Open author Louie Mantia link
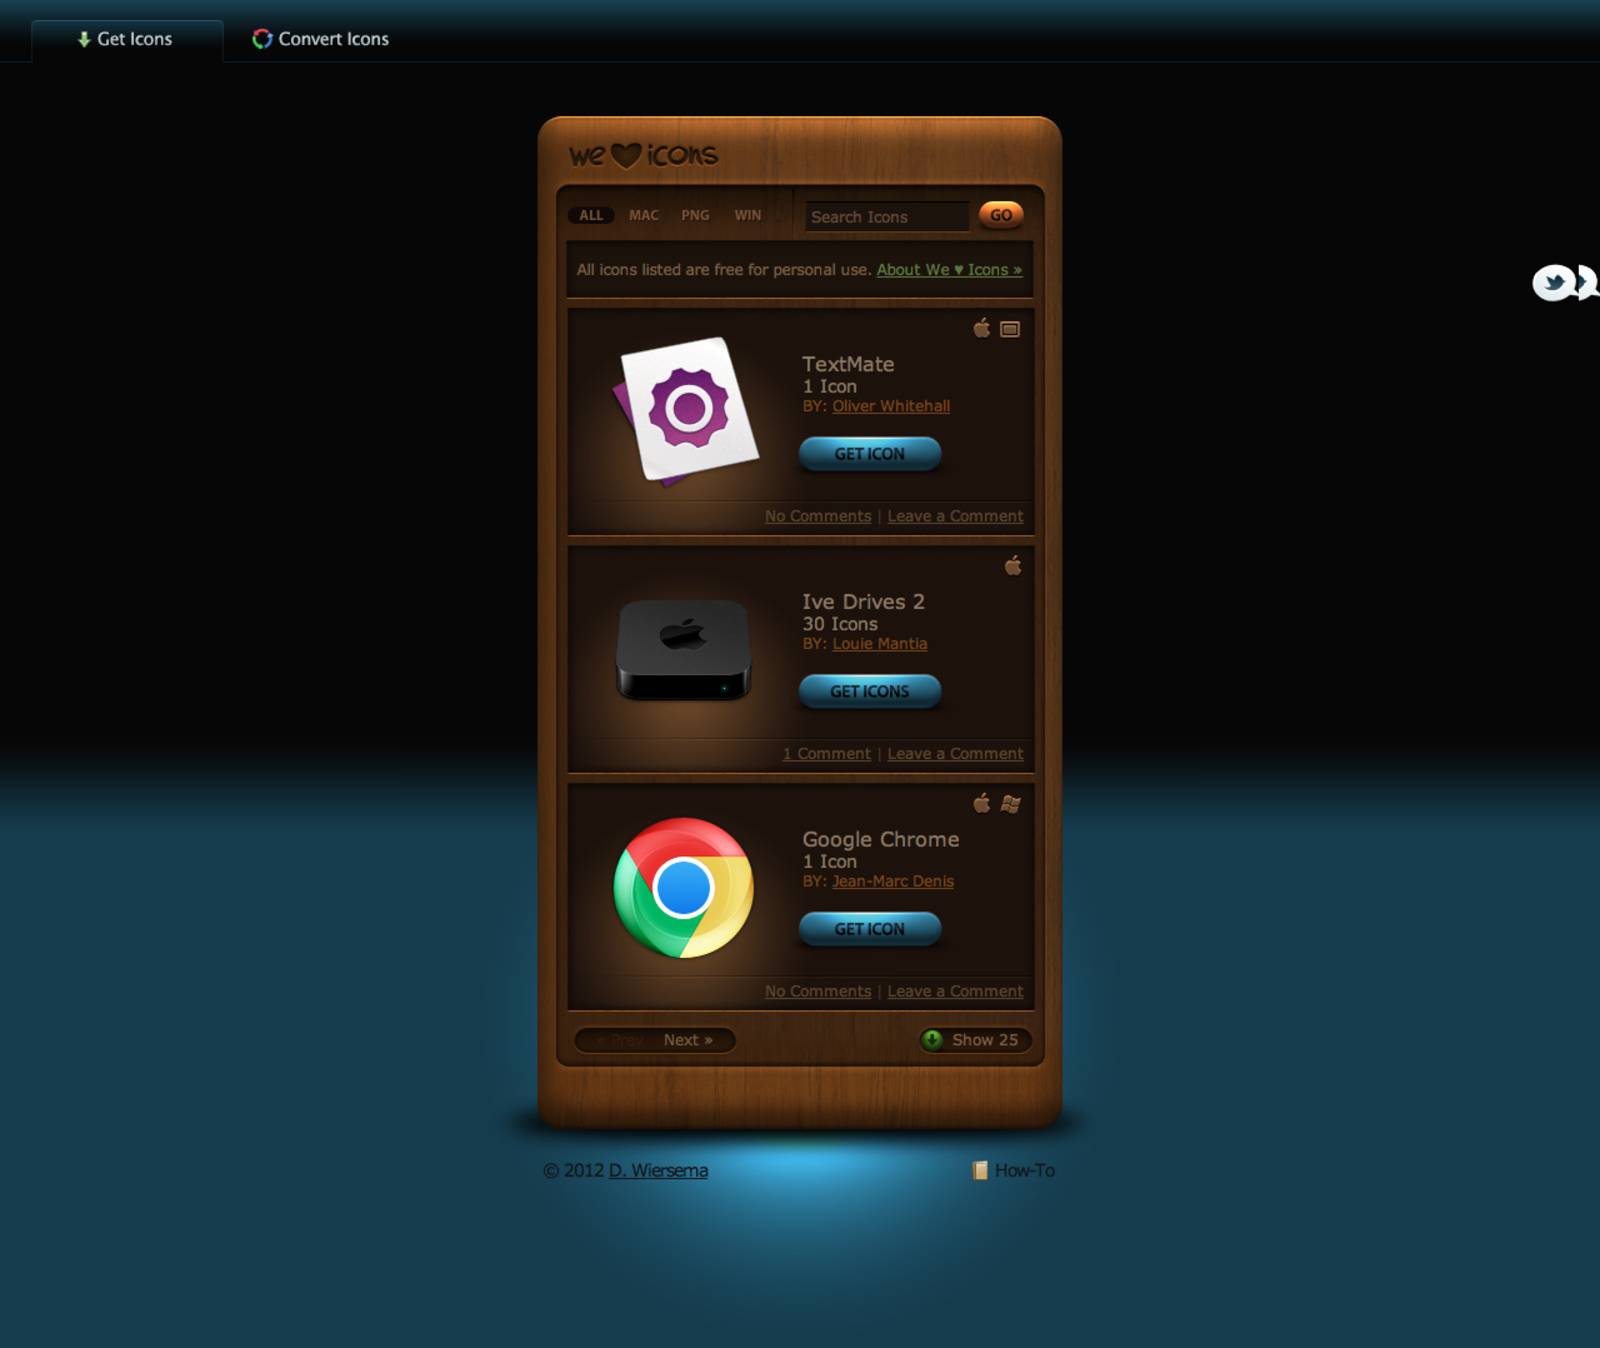1600x1348 pixels. pyautogui.click(x=880, y=644)
